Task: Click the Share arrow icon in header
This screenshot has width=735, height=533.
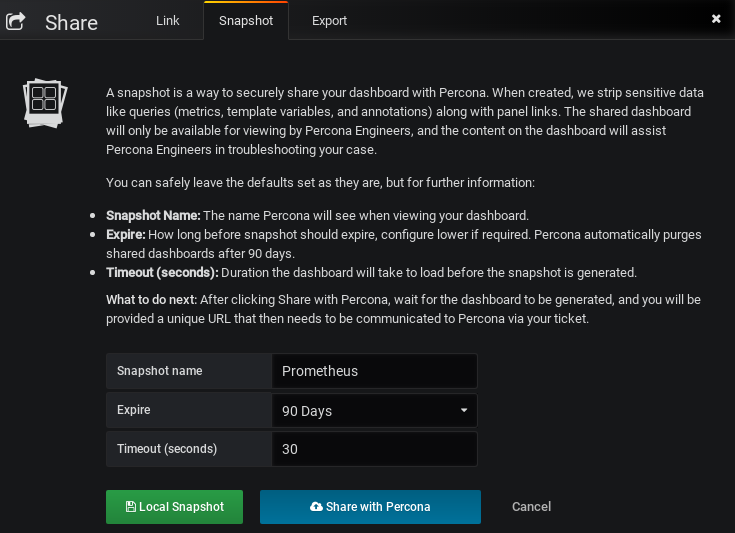Action: coord(17,21)
